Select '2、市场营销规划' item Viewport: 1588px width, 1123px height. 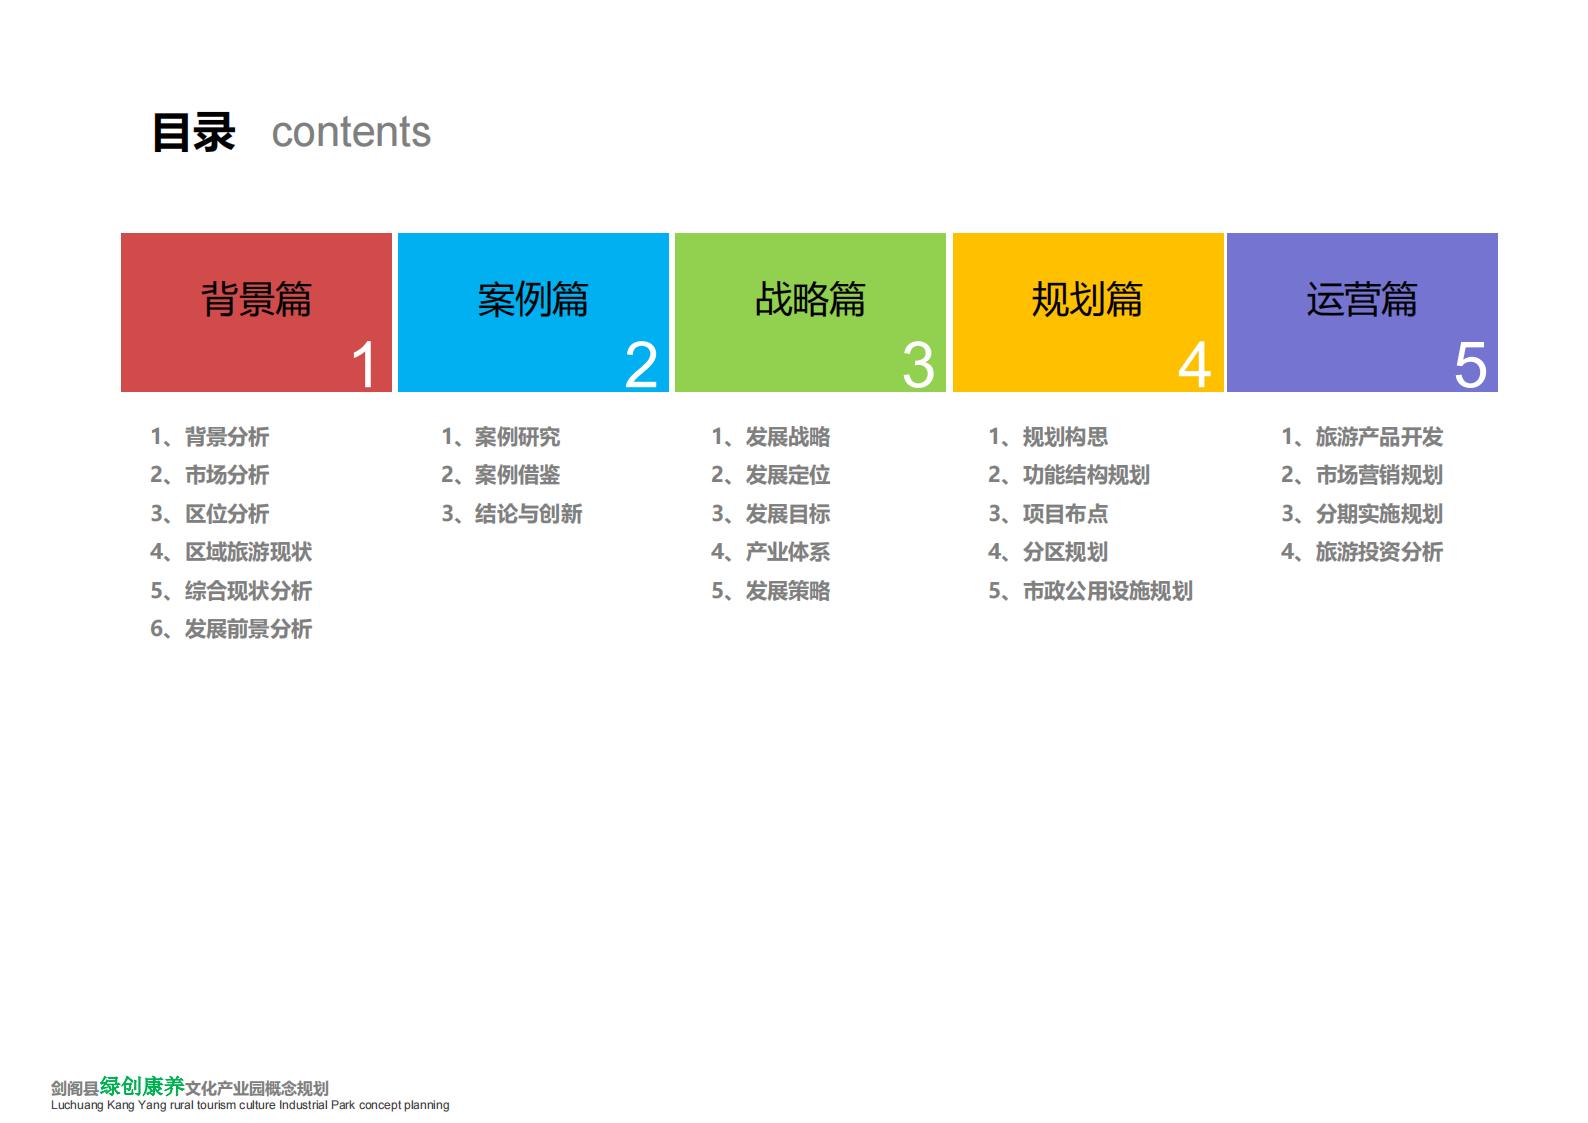[x=1362, y=475]
